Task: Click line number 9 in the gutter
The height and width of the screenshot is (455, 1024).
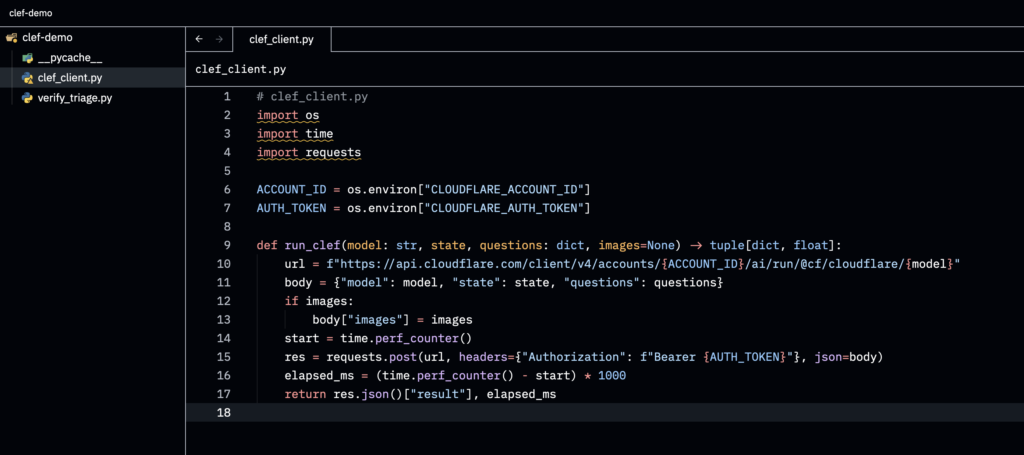Action: point(227,245)
